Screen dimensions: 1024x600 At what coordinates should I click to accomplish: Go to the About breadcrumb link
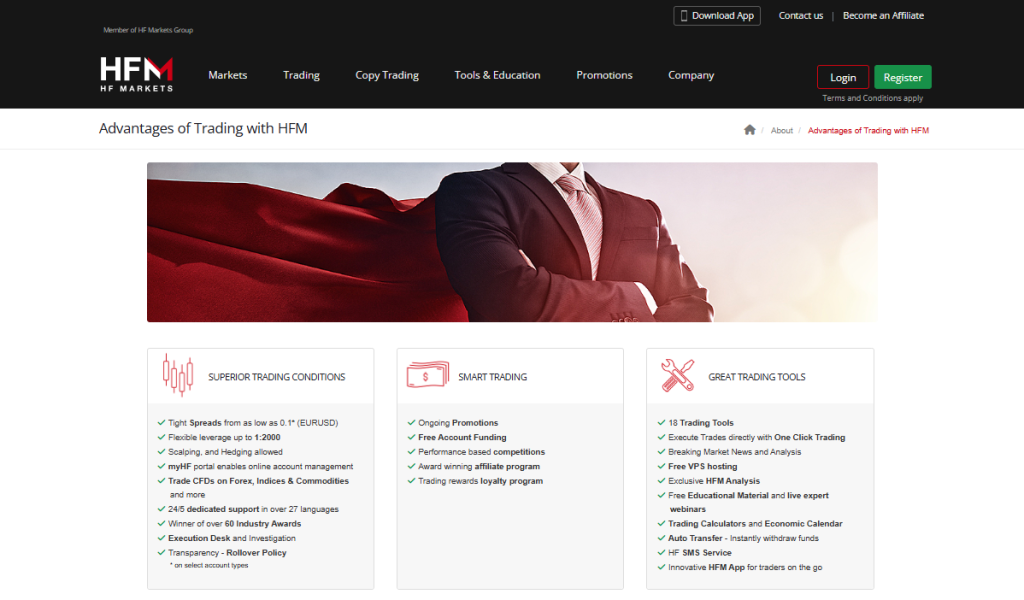[x=782, y=131]
